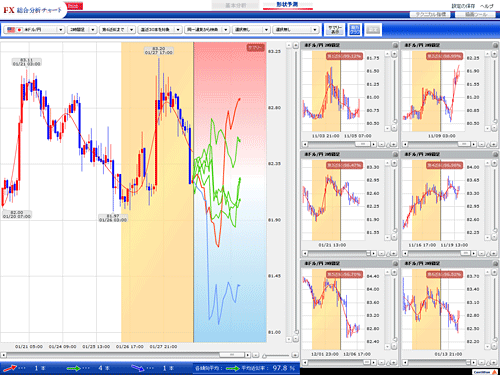Open the third toolbar dropdown after timeframe
This screenshot has height=375, width=500.
click(117, 30)
